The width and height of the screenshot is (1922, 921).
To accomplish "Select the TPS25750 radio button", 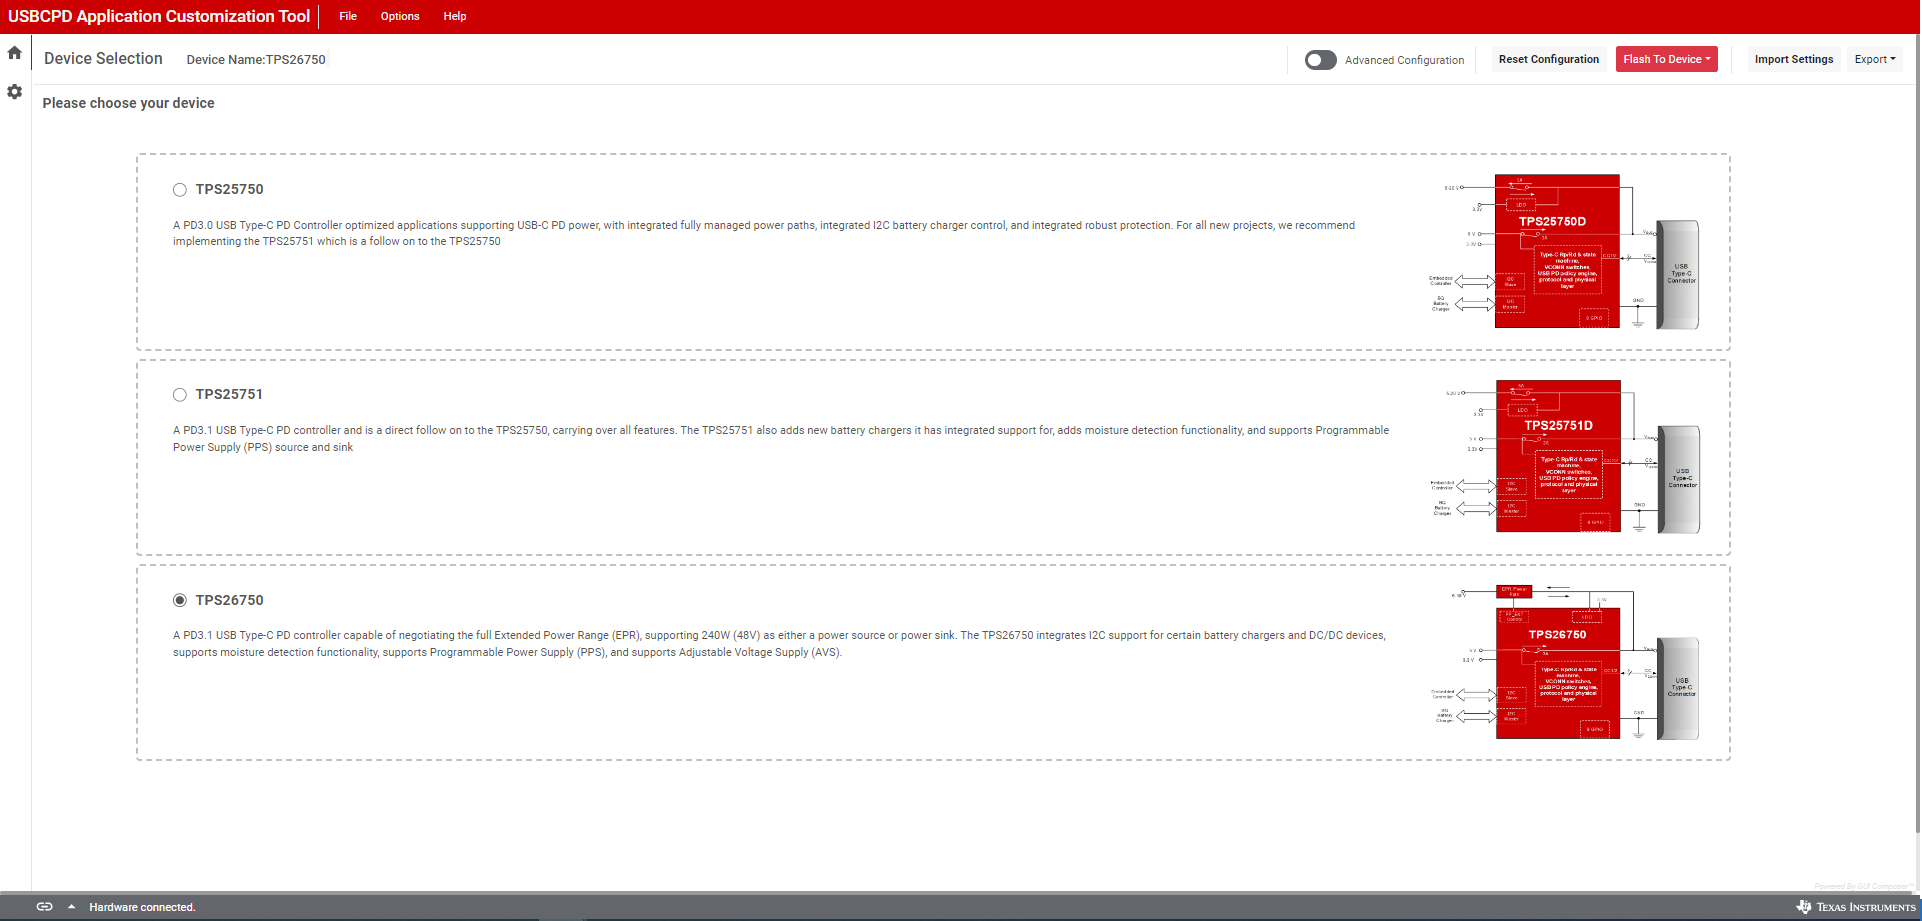I will click(x=180, y=190).
